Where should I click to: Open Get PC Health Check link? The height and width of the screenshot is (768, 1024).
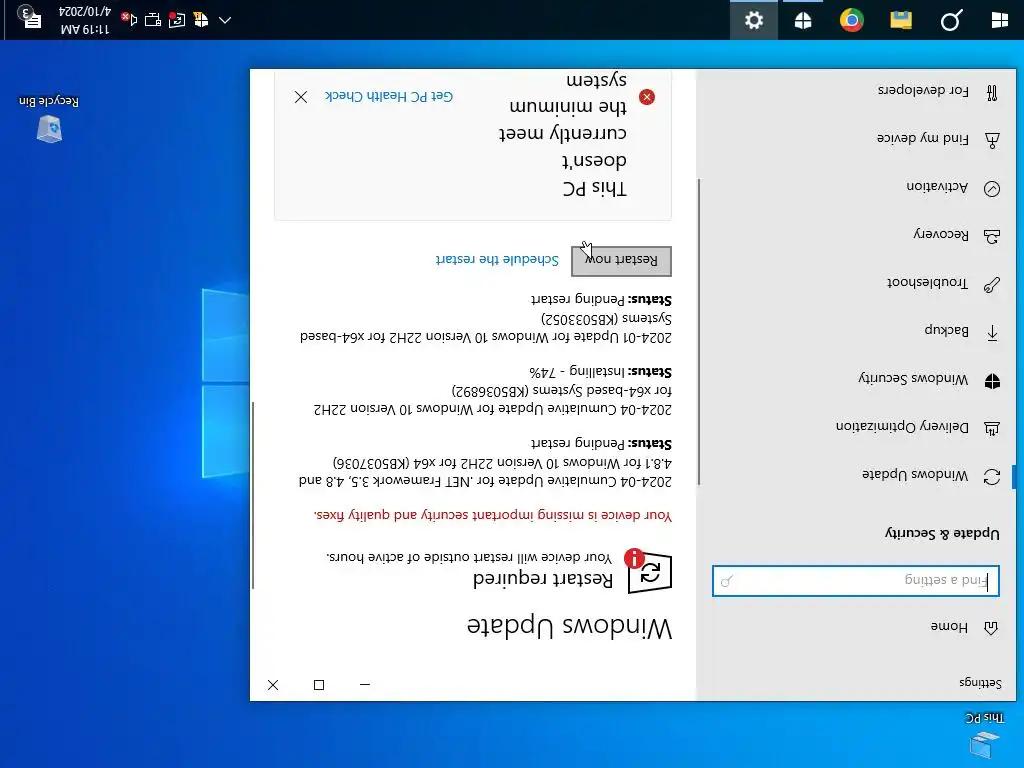[389, 97]
